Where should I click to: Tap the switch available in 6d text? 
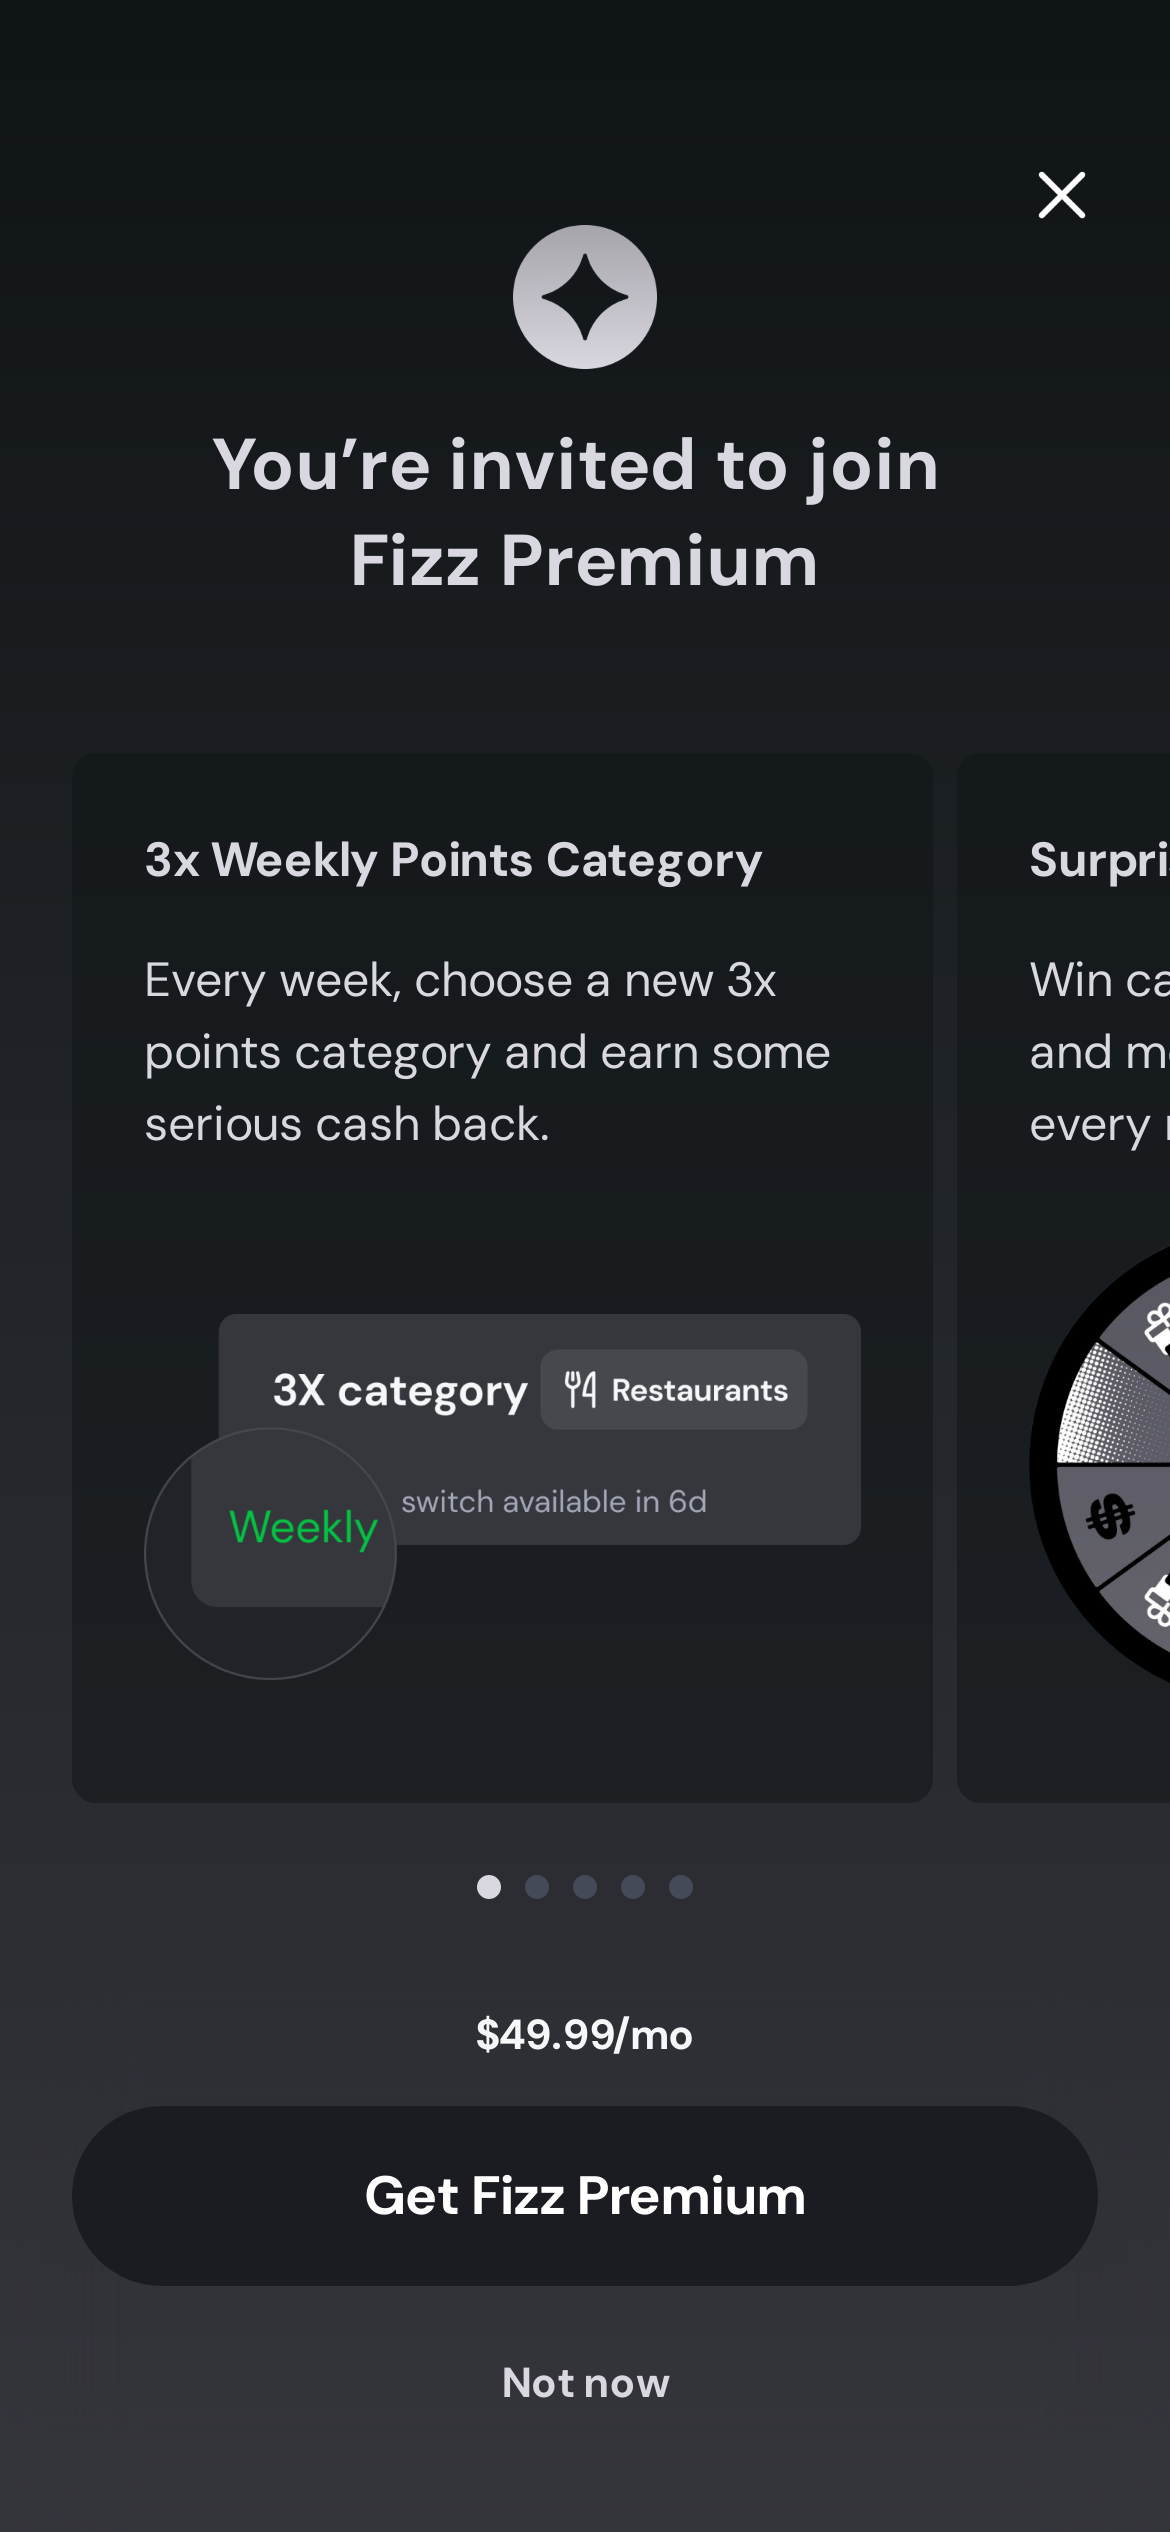pos(554,1501)
